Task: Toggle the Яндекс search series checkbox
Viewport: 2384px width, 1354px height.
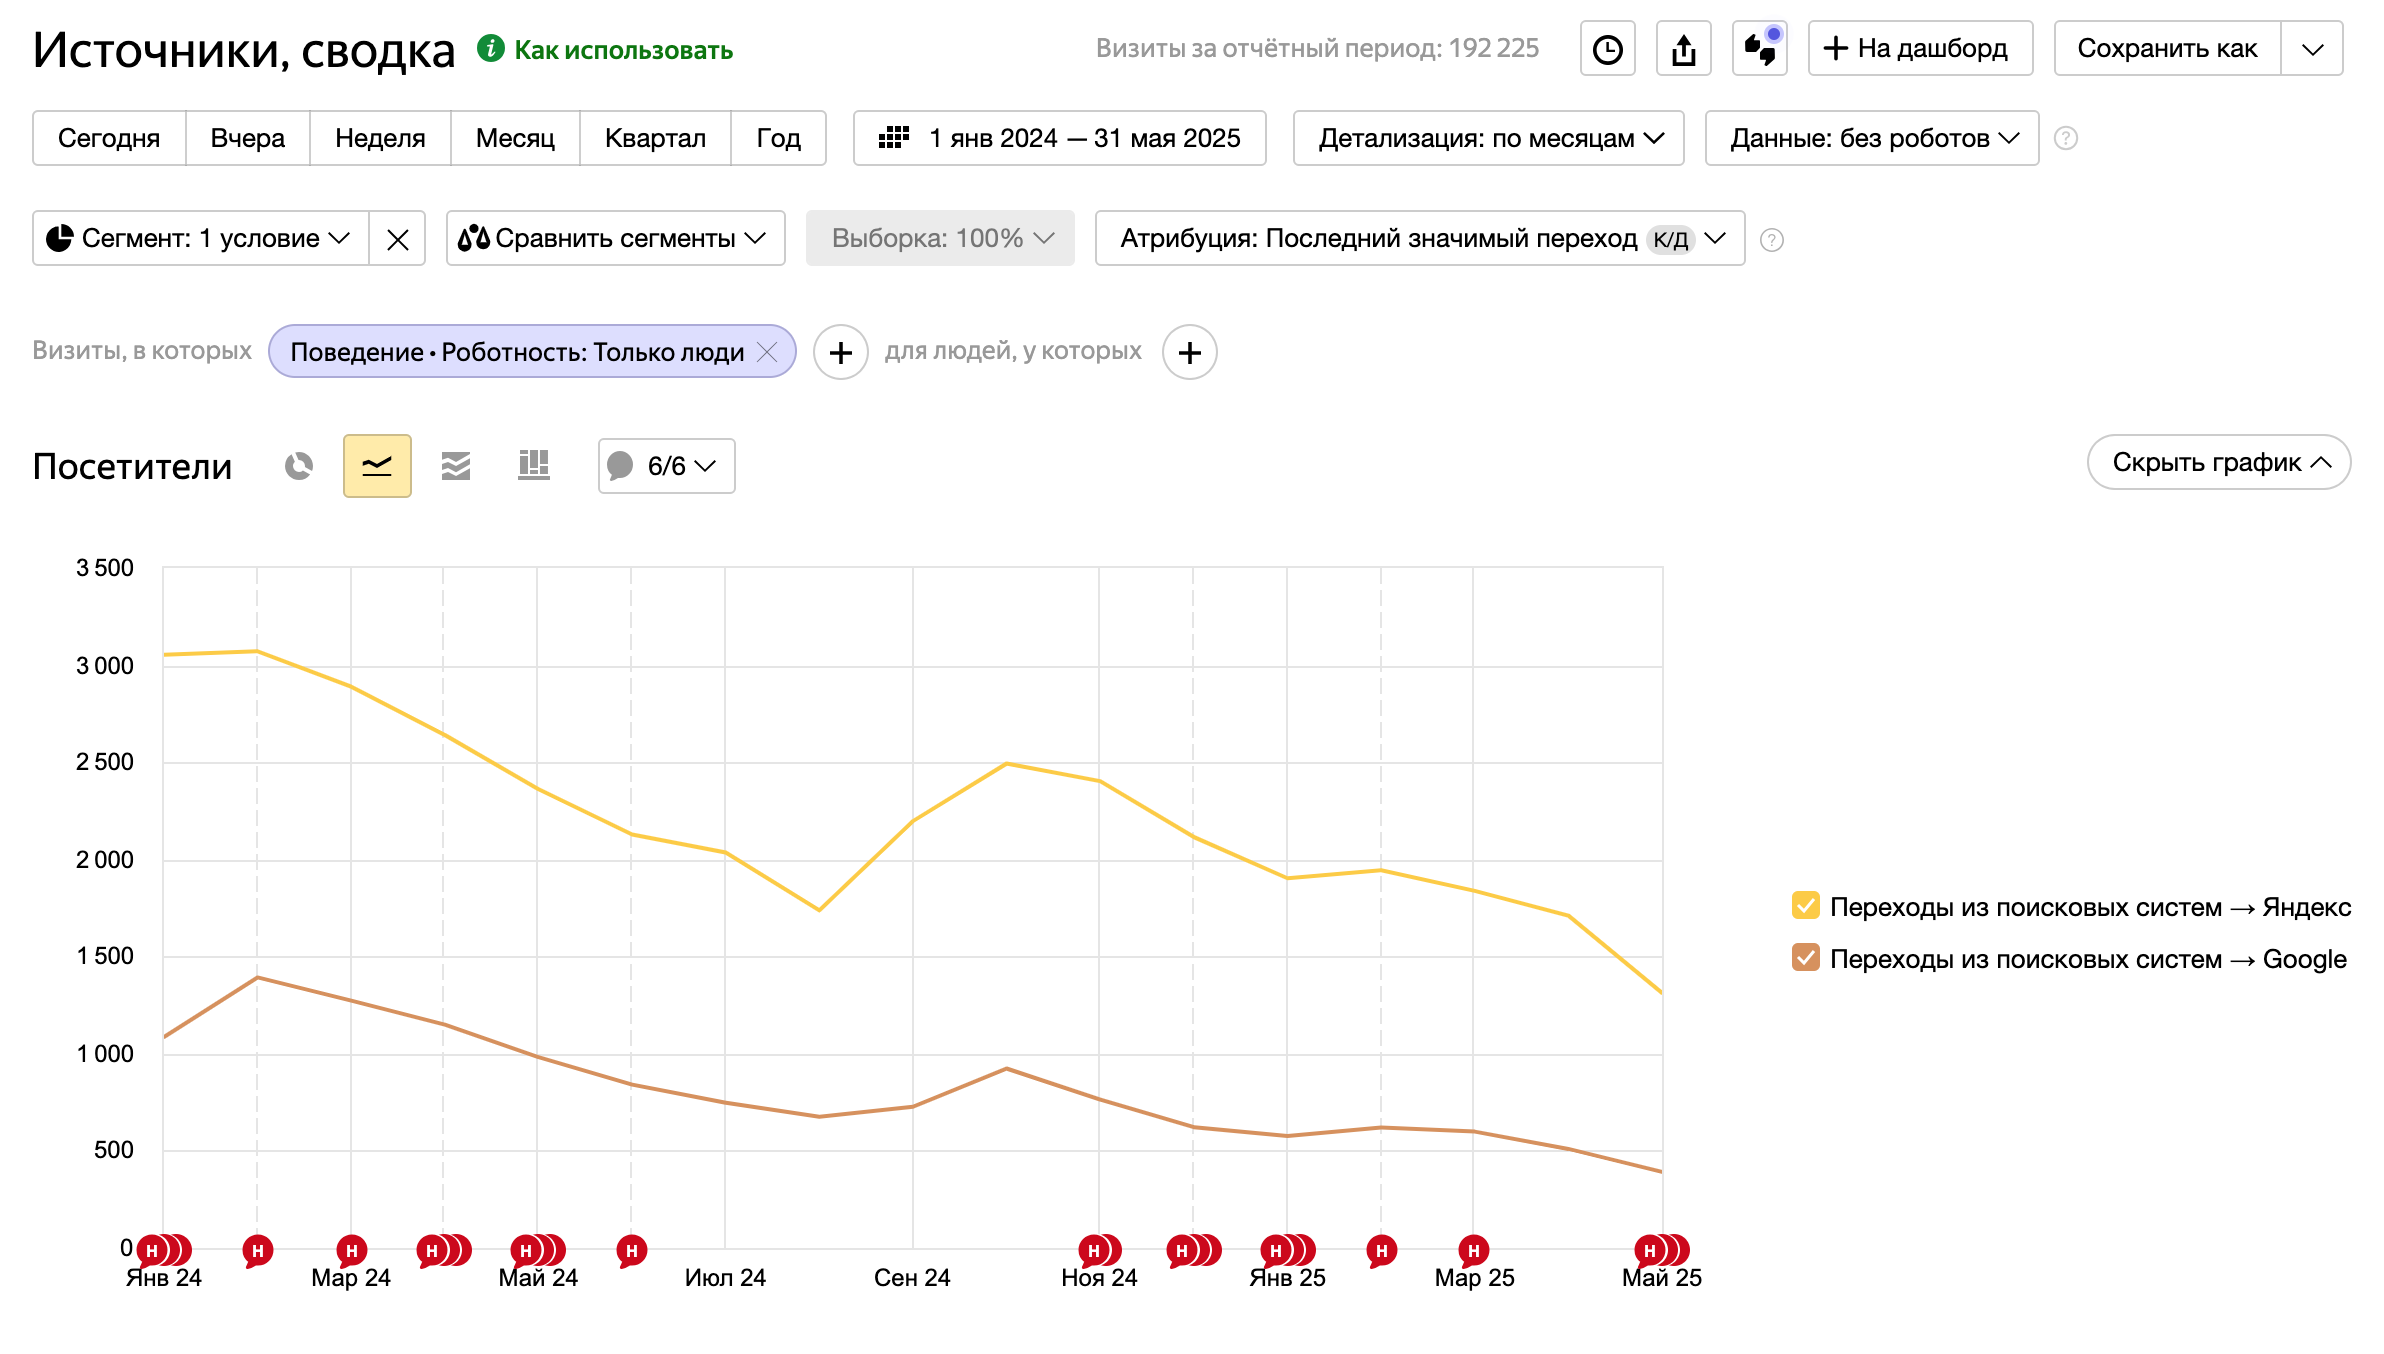Action: 1805,906
